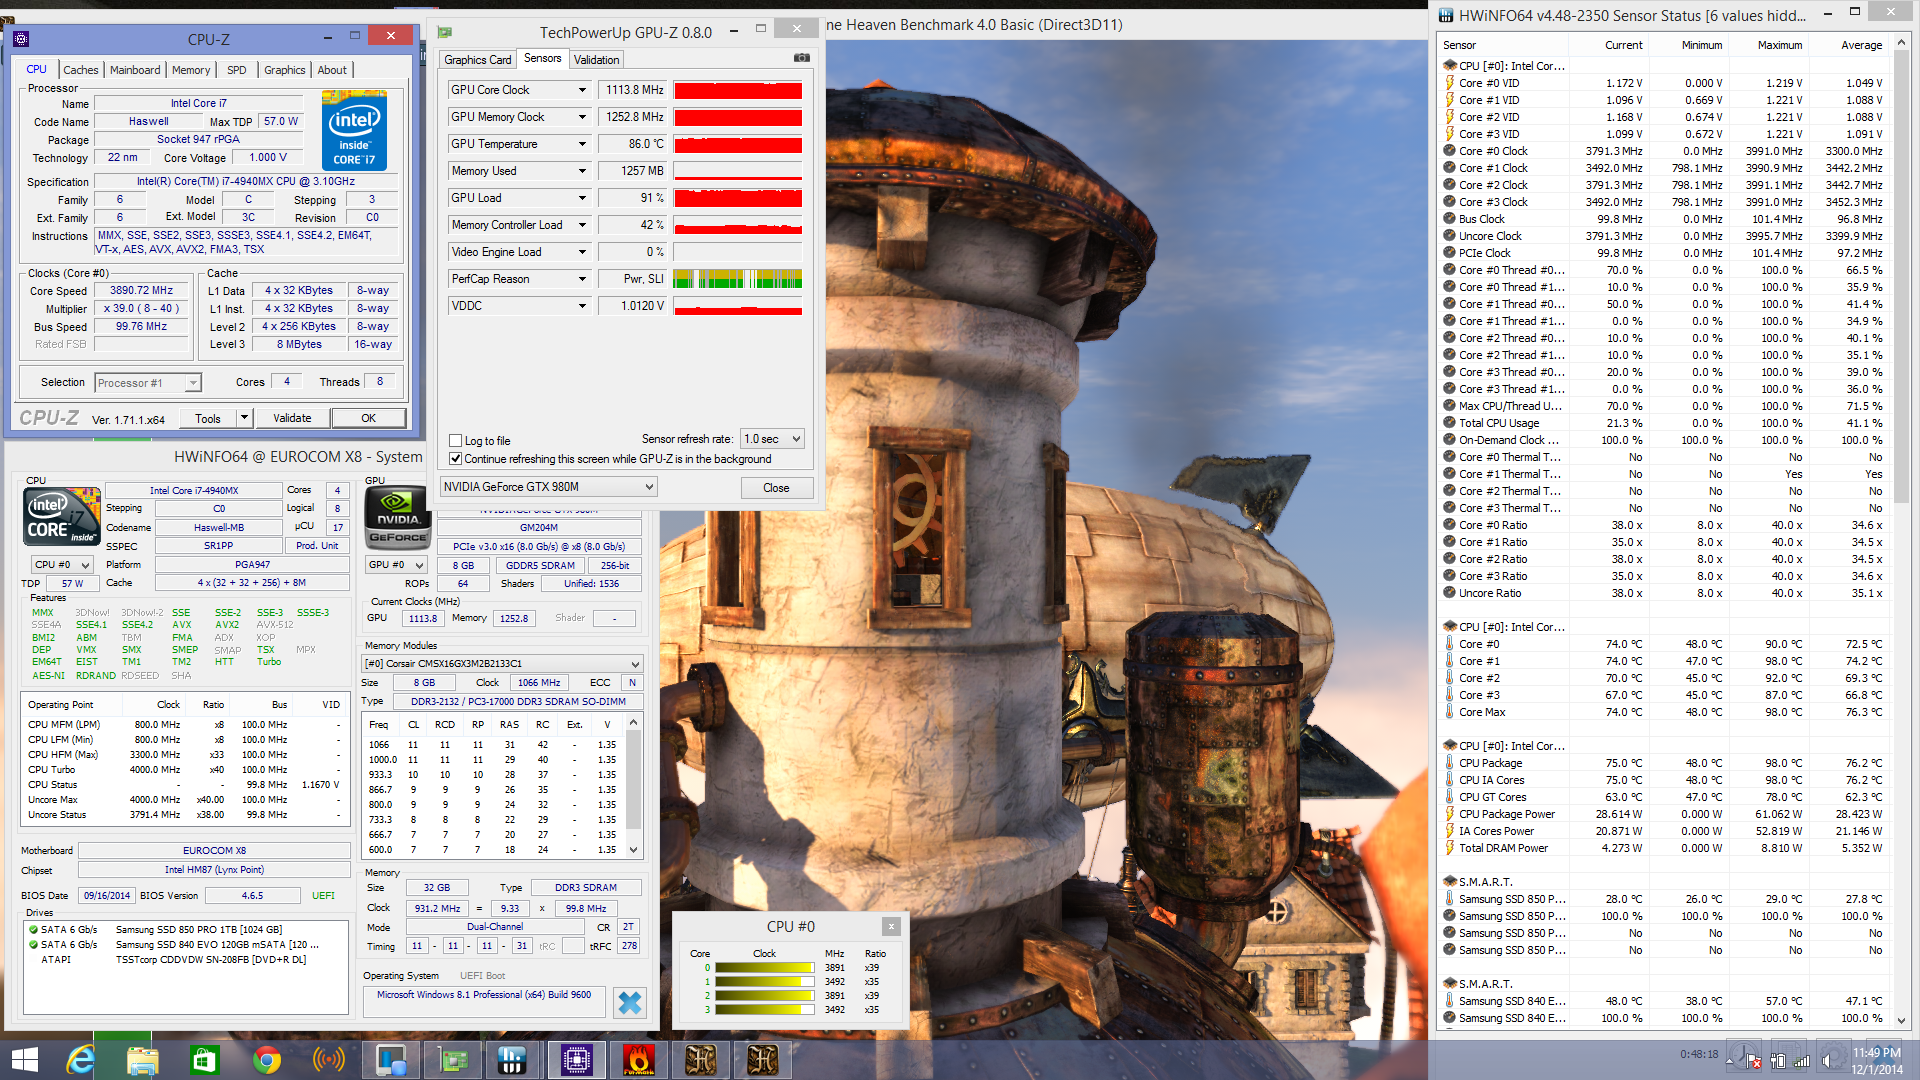Click the Validate button in CPU-Z

point(292,418)
